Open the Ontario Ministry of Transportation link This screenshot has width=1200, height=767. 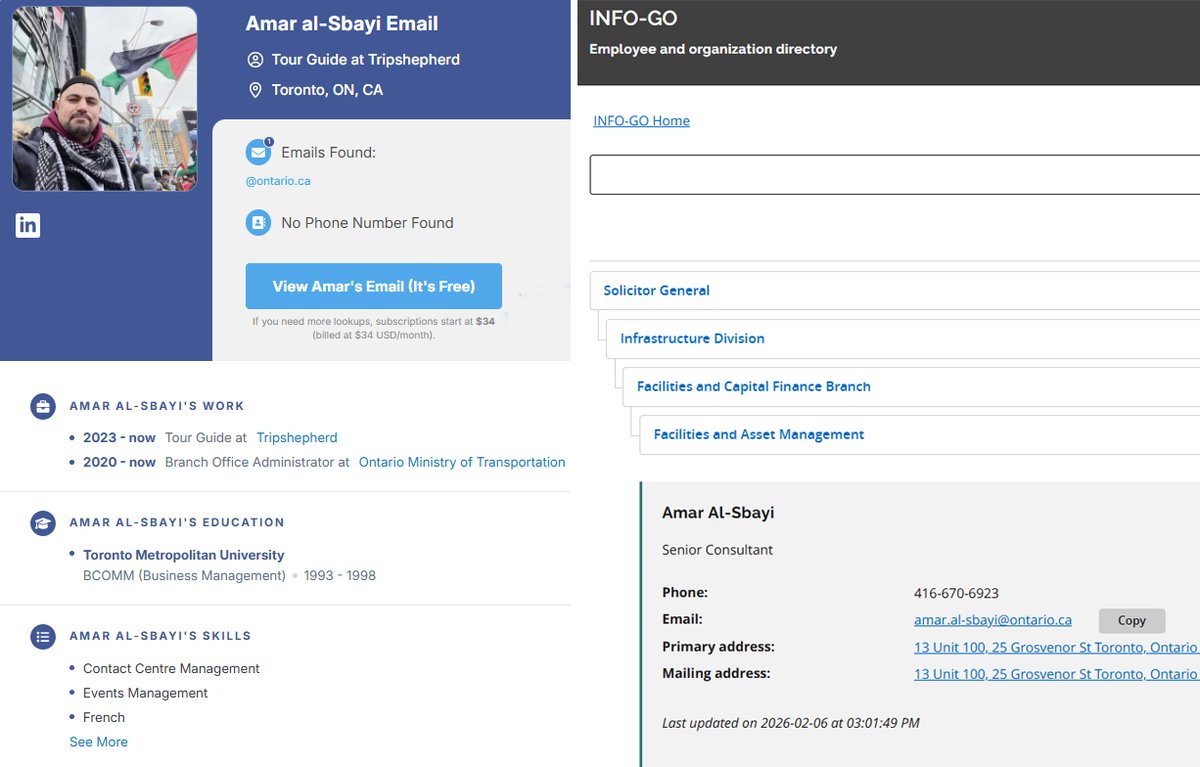(x=462, y=462)
